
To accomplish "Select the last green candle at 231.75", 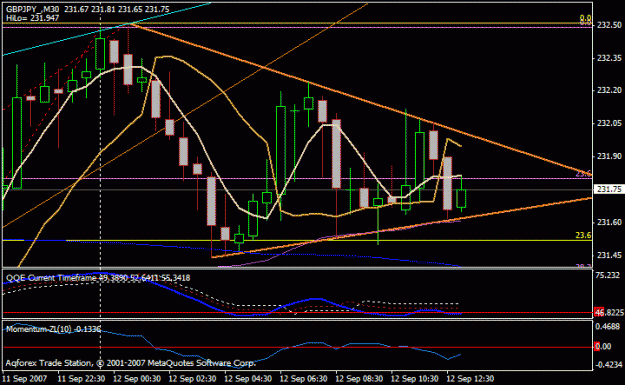I will pyautogui.click(x=461, y=198).
